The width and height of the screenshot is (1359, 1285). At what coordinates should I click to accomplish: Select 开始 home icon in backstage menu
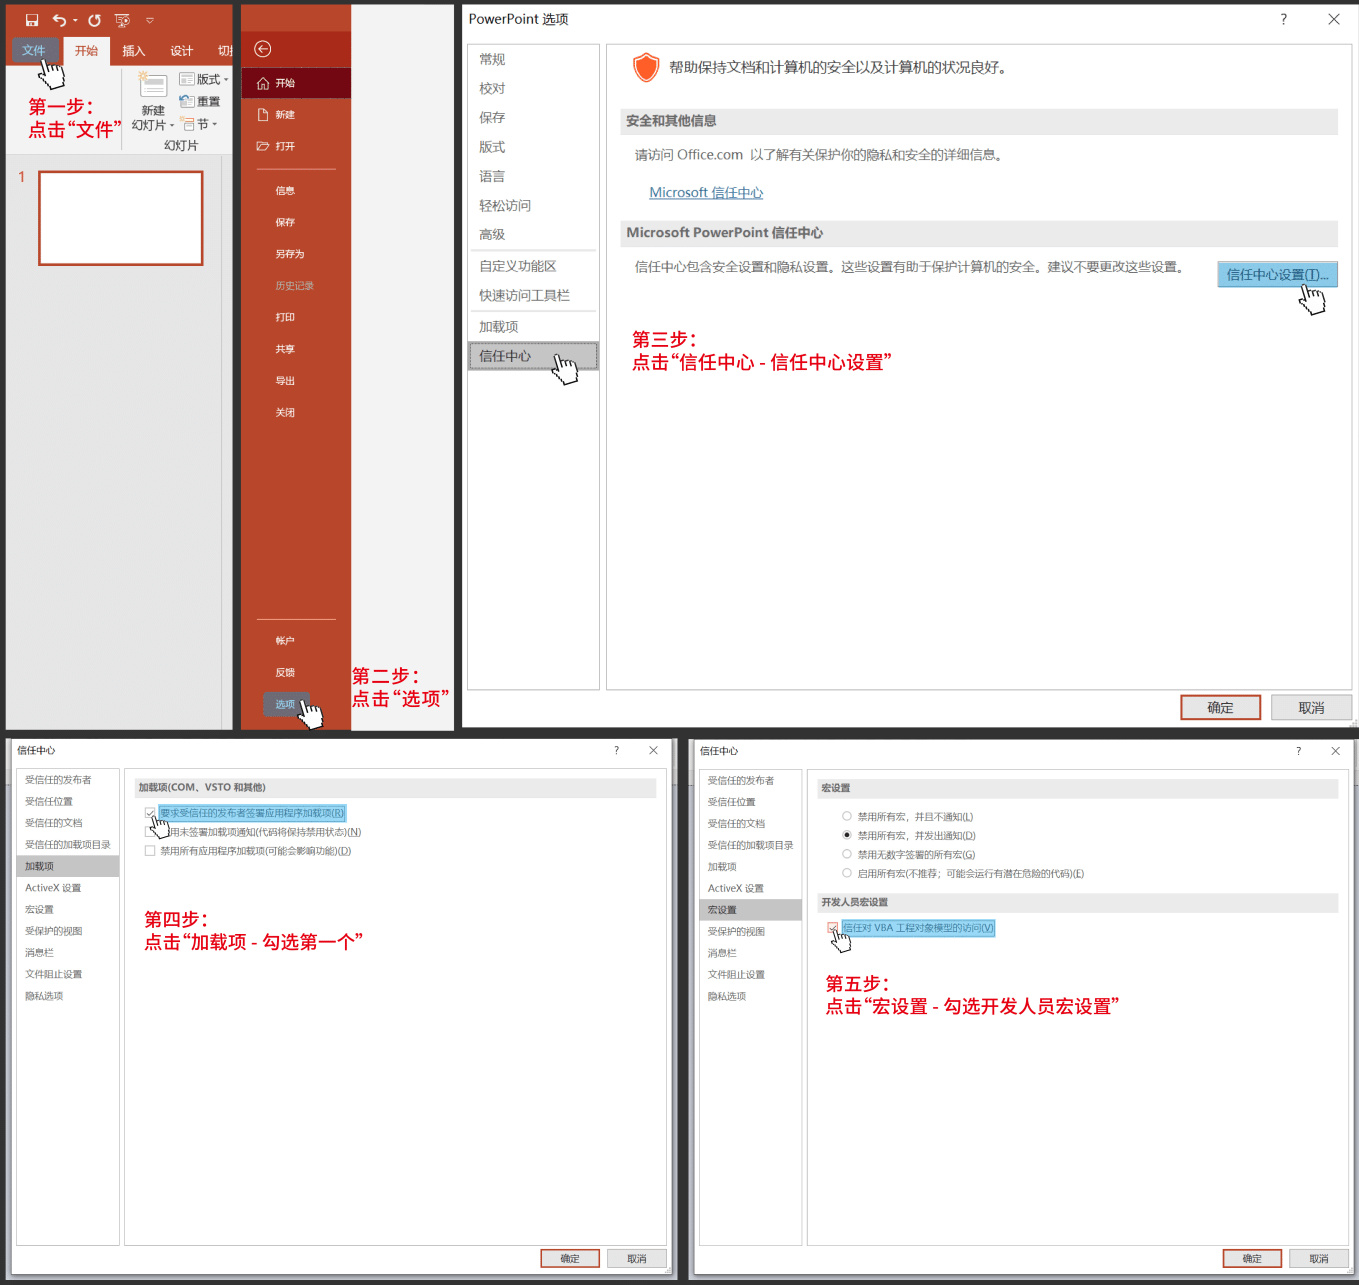[x=263, y=83]
